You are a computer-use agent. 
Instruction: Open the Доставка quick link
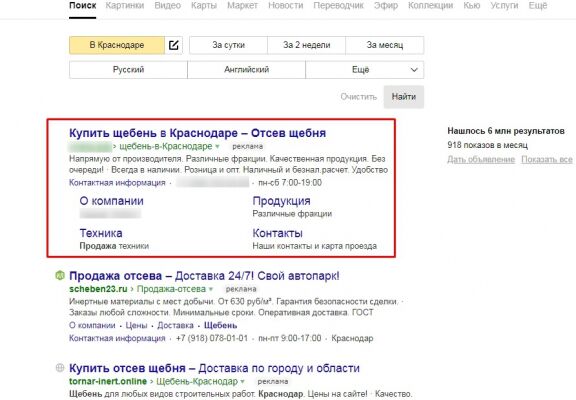coord(175,326)
